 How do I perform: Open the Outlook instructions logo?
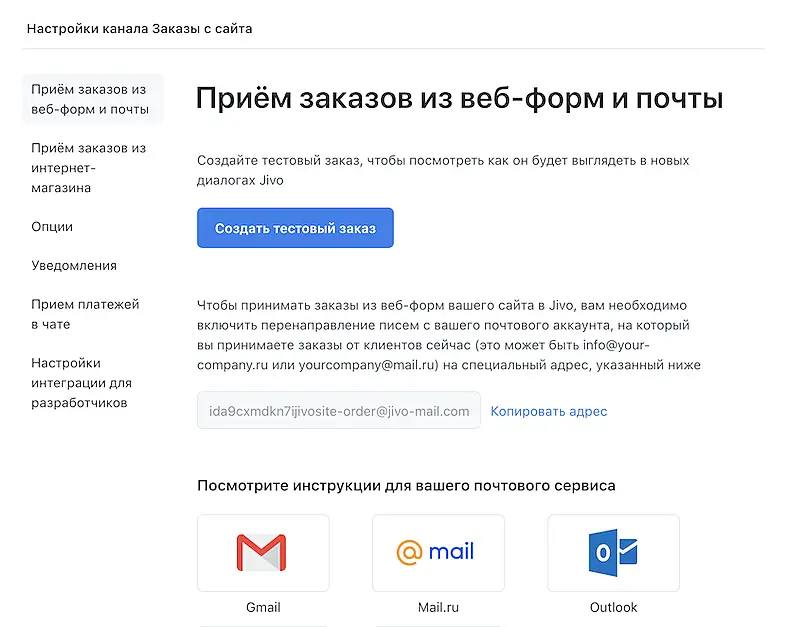click(x=613, y=552)
